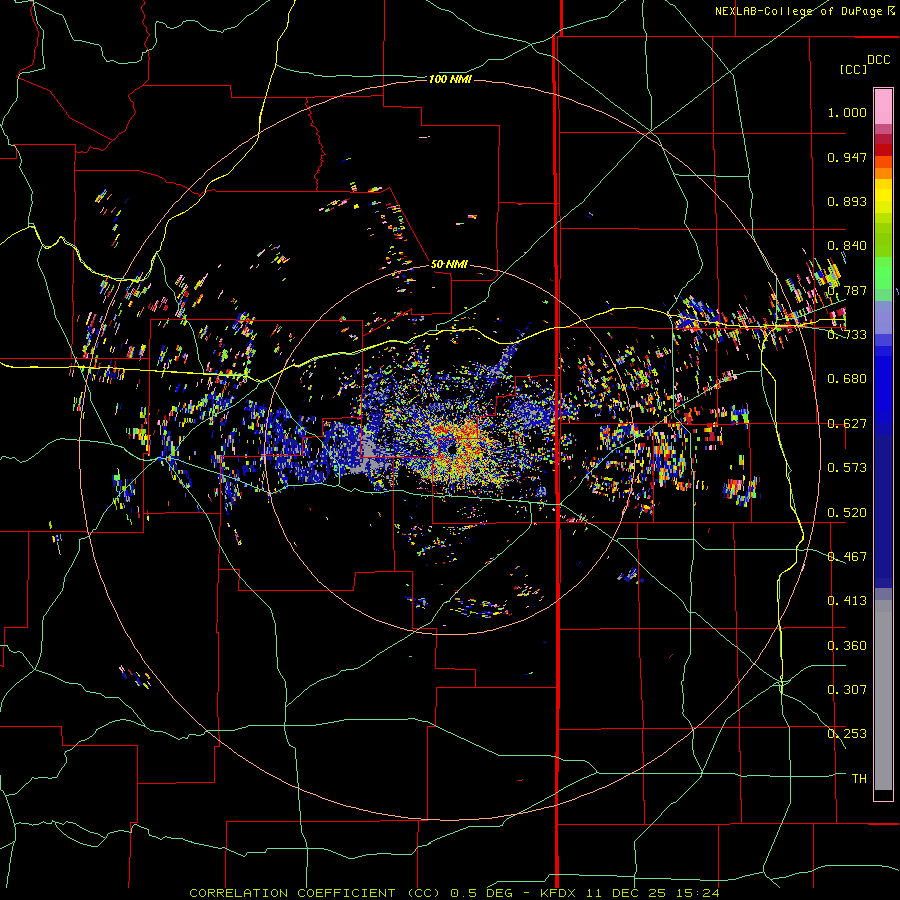This screenshot has width=900, height=900.
Task: Click the 0.840 legend value
Action: (x=847, y=246)
